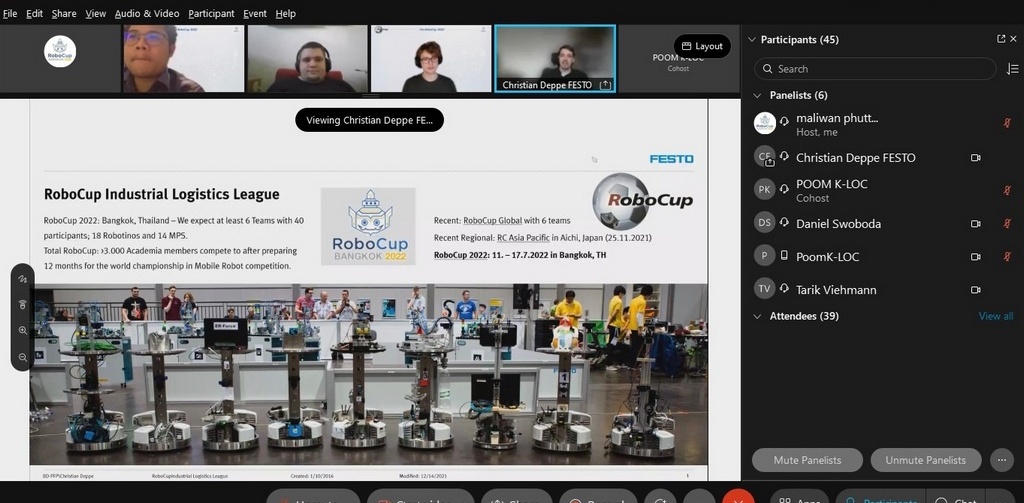Select the headphones participant in red chair thumbnail
This screenshot has height=503, width=1024.
coord(307,59)
